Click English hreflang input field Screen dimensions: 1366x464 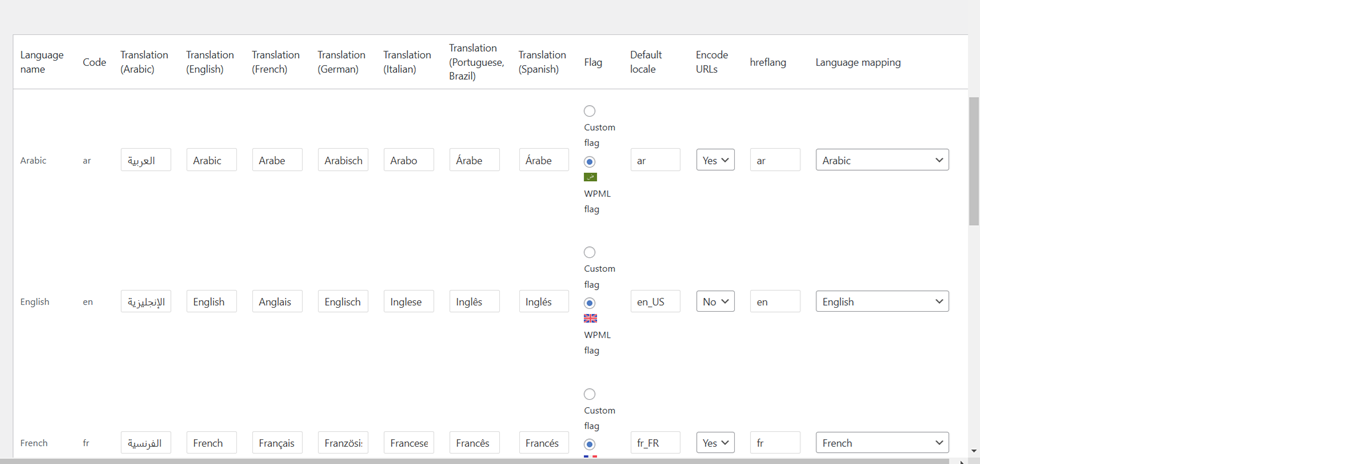click(775, 301)
